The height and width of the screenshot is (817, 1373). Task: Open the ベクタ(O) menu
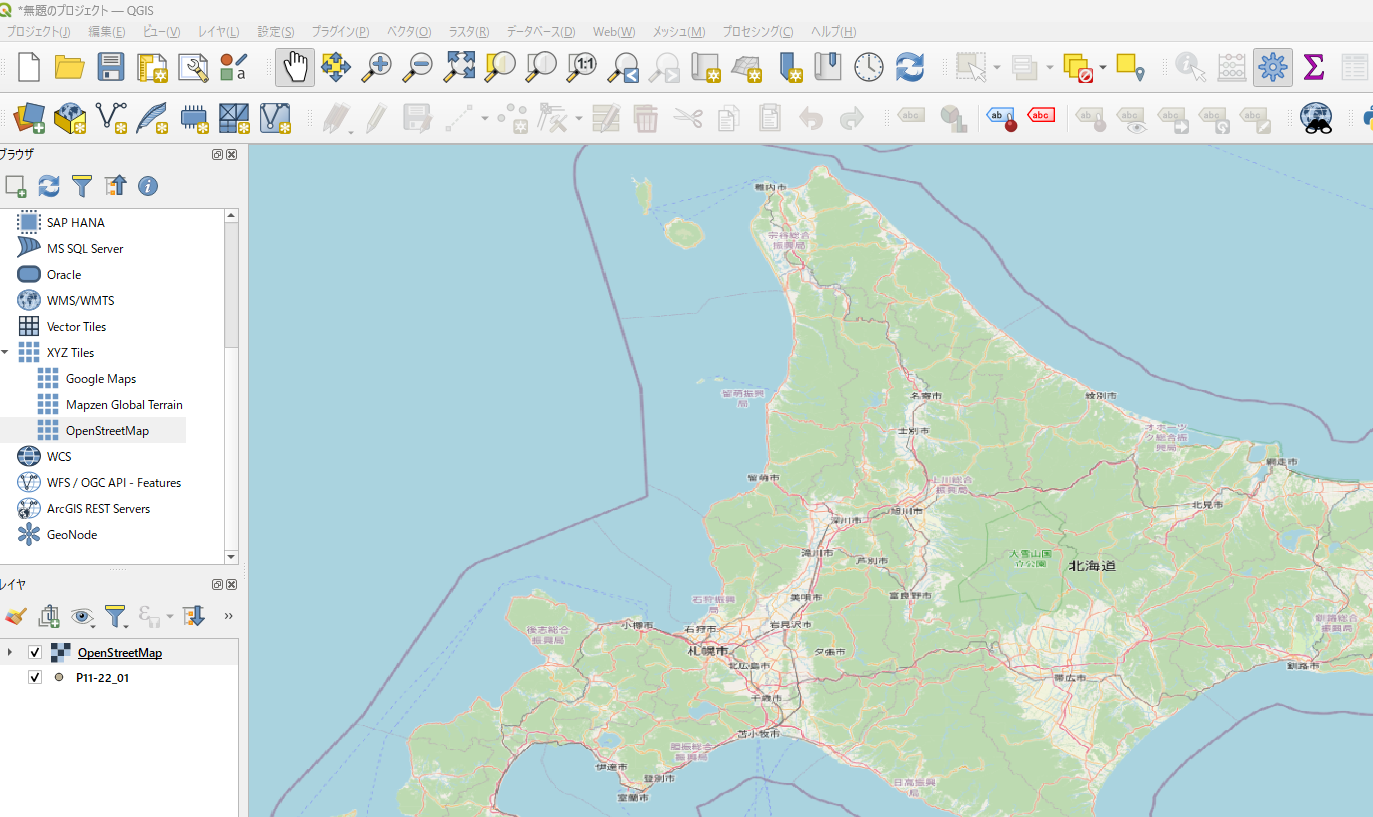pos(408,32)
